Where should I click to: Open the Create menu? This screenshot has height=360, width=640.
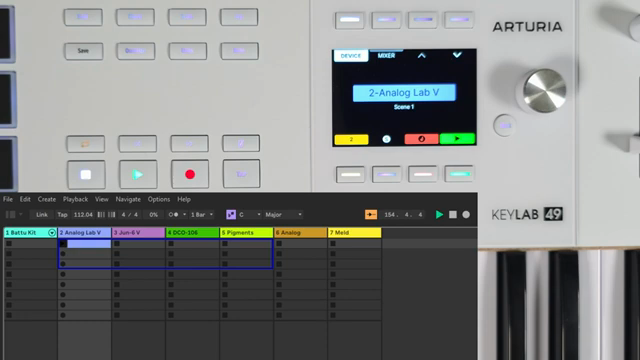47,199
